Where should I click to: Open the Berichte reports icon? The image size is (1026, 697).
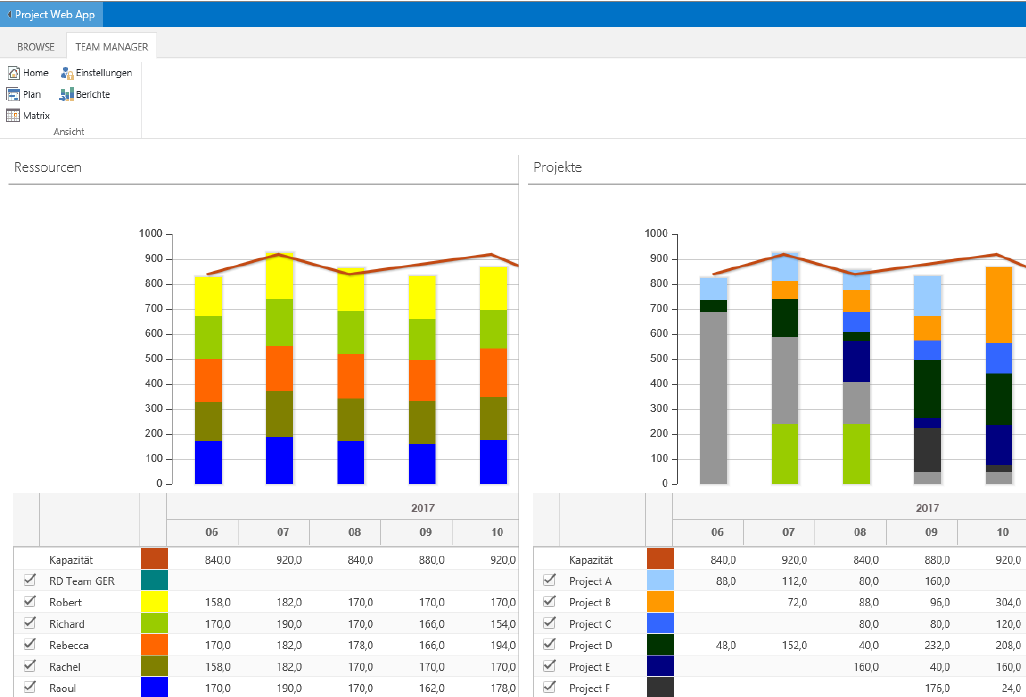[67, 95]
